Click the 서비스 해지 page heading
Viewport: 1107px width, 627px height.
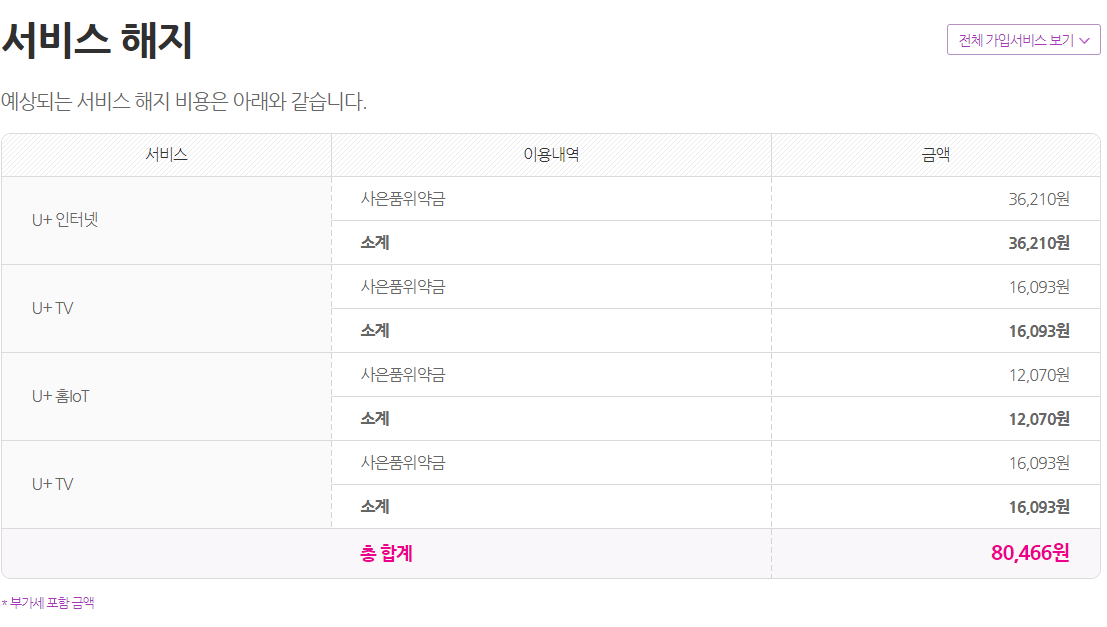pyautogui.click(x=97, y=41)
